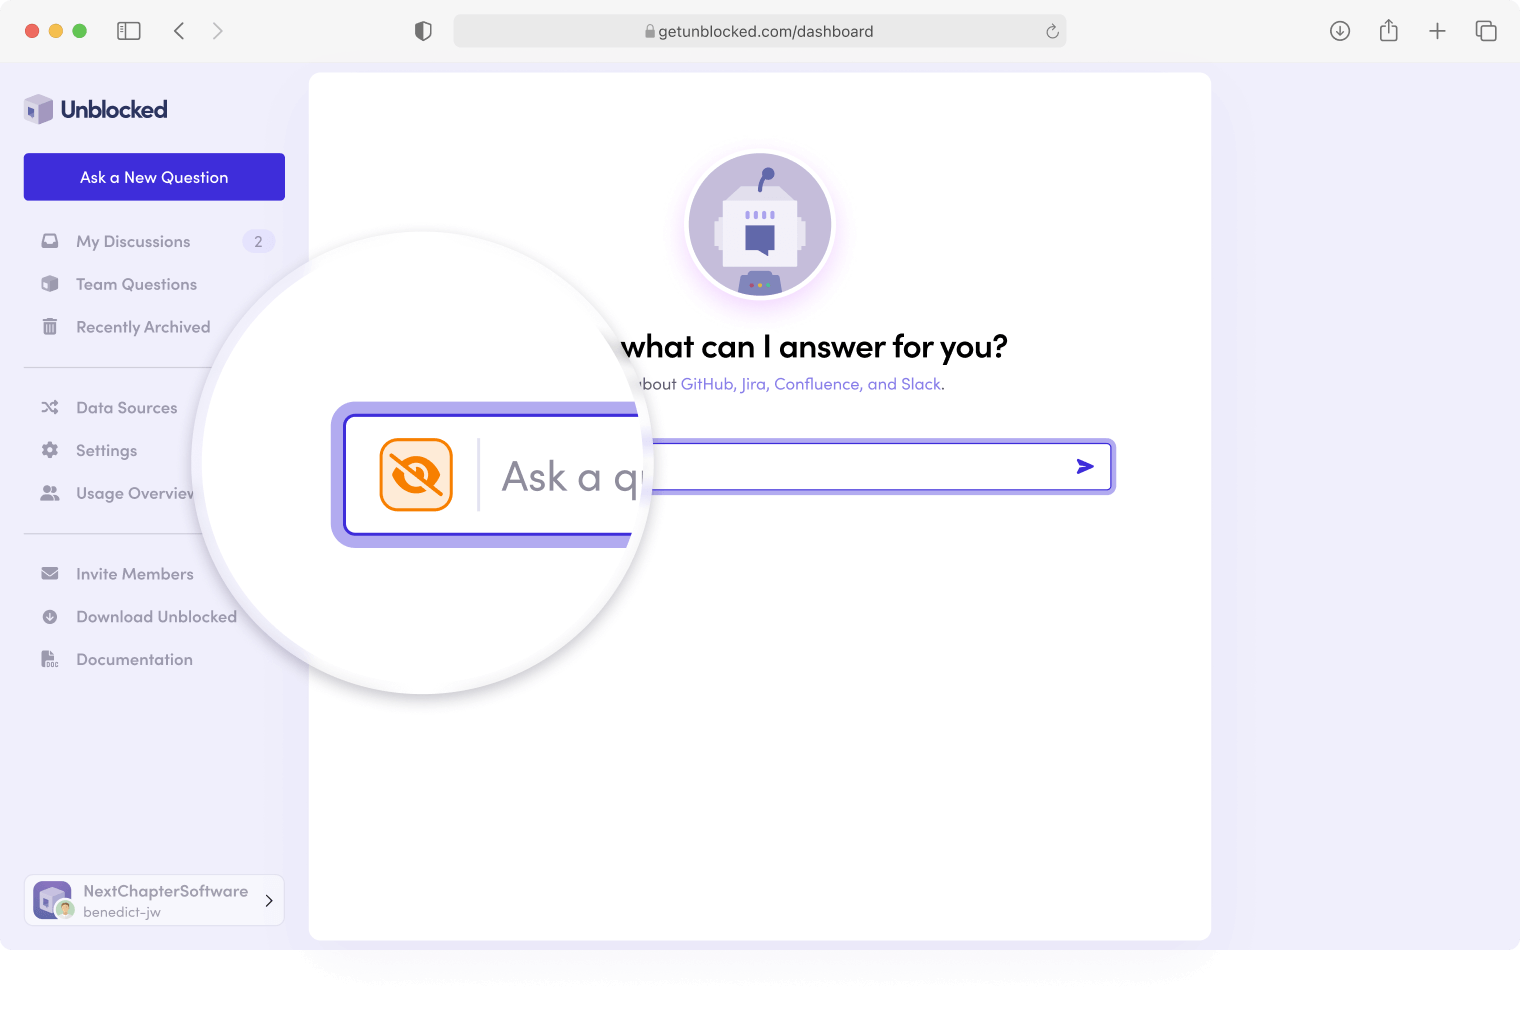Viewport: 1520px width, 1036px height.
Task: Toggle the orange private mode eye icon
Action: [x=416, y=475]
